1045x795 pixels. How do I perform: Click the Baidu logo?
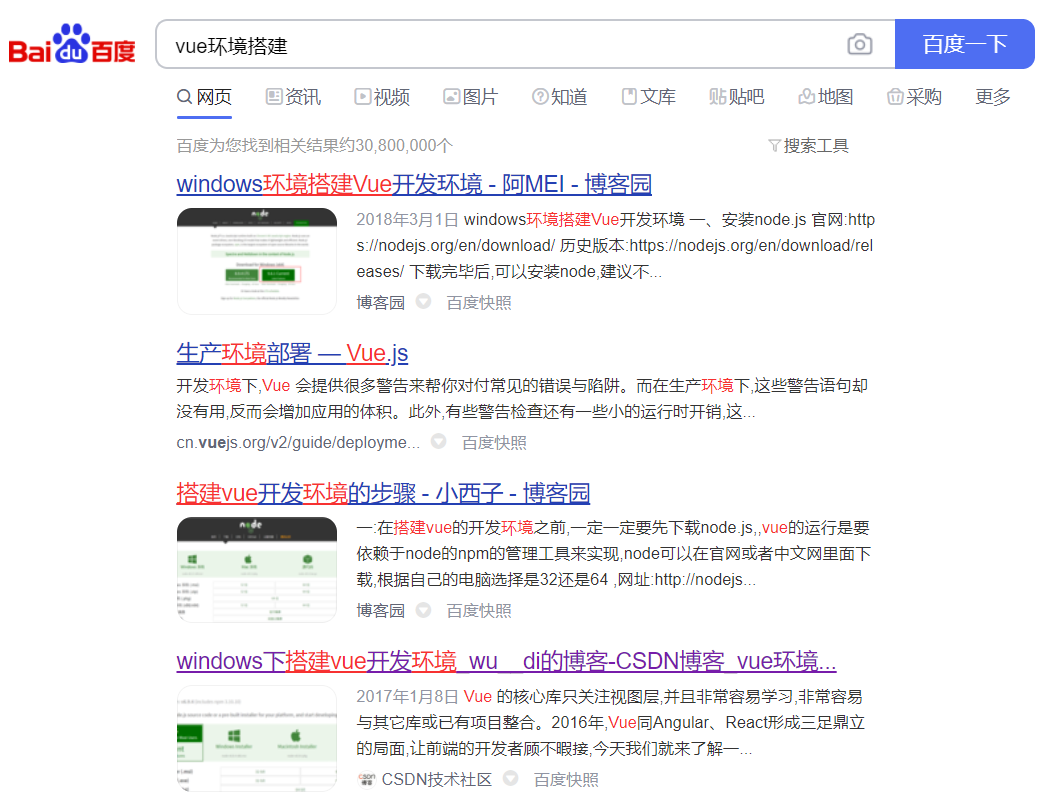click(x=72, y=44)
